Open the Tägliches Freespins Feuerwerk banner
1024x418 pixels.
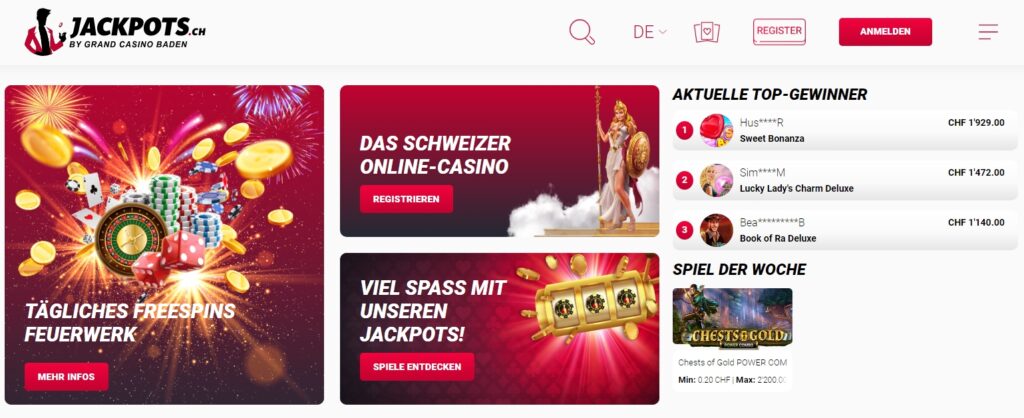click(x=164, y=245)
